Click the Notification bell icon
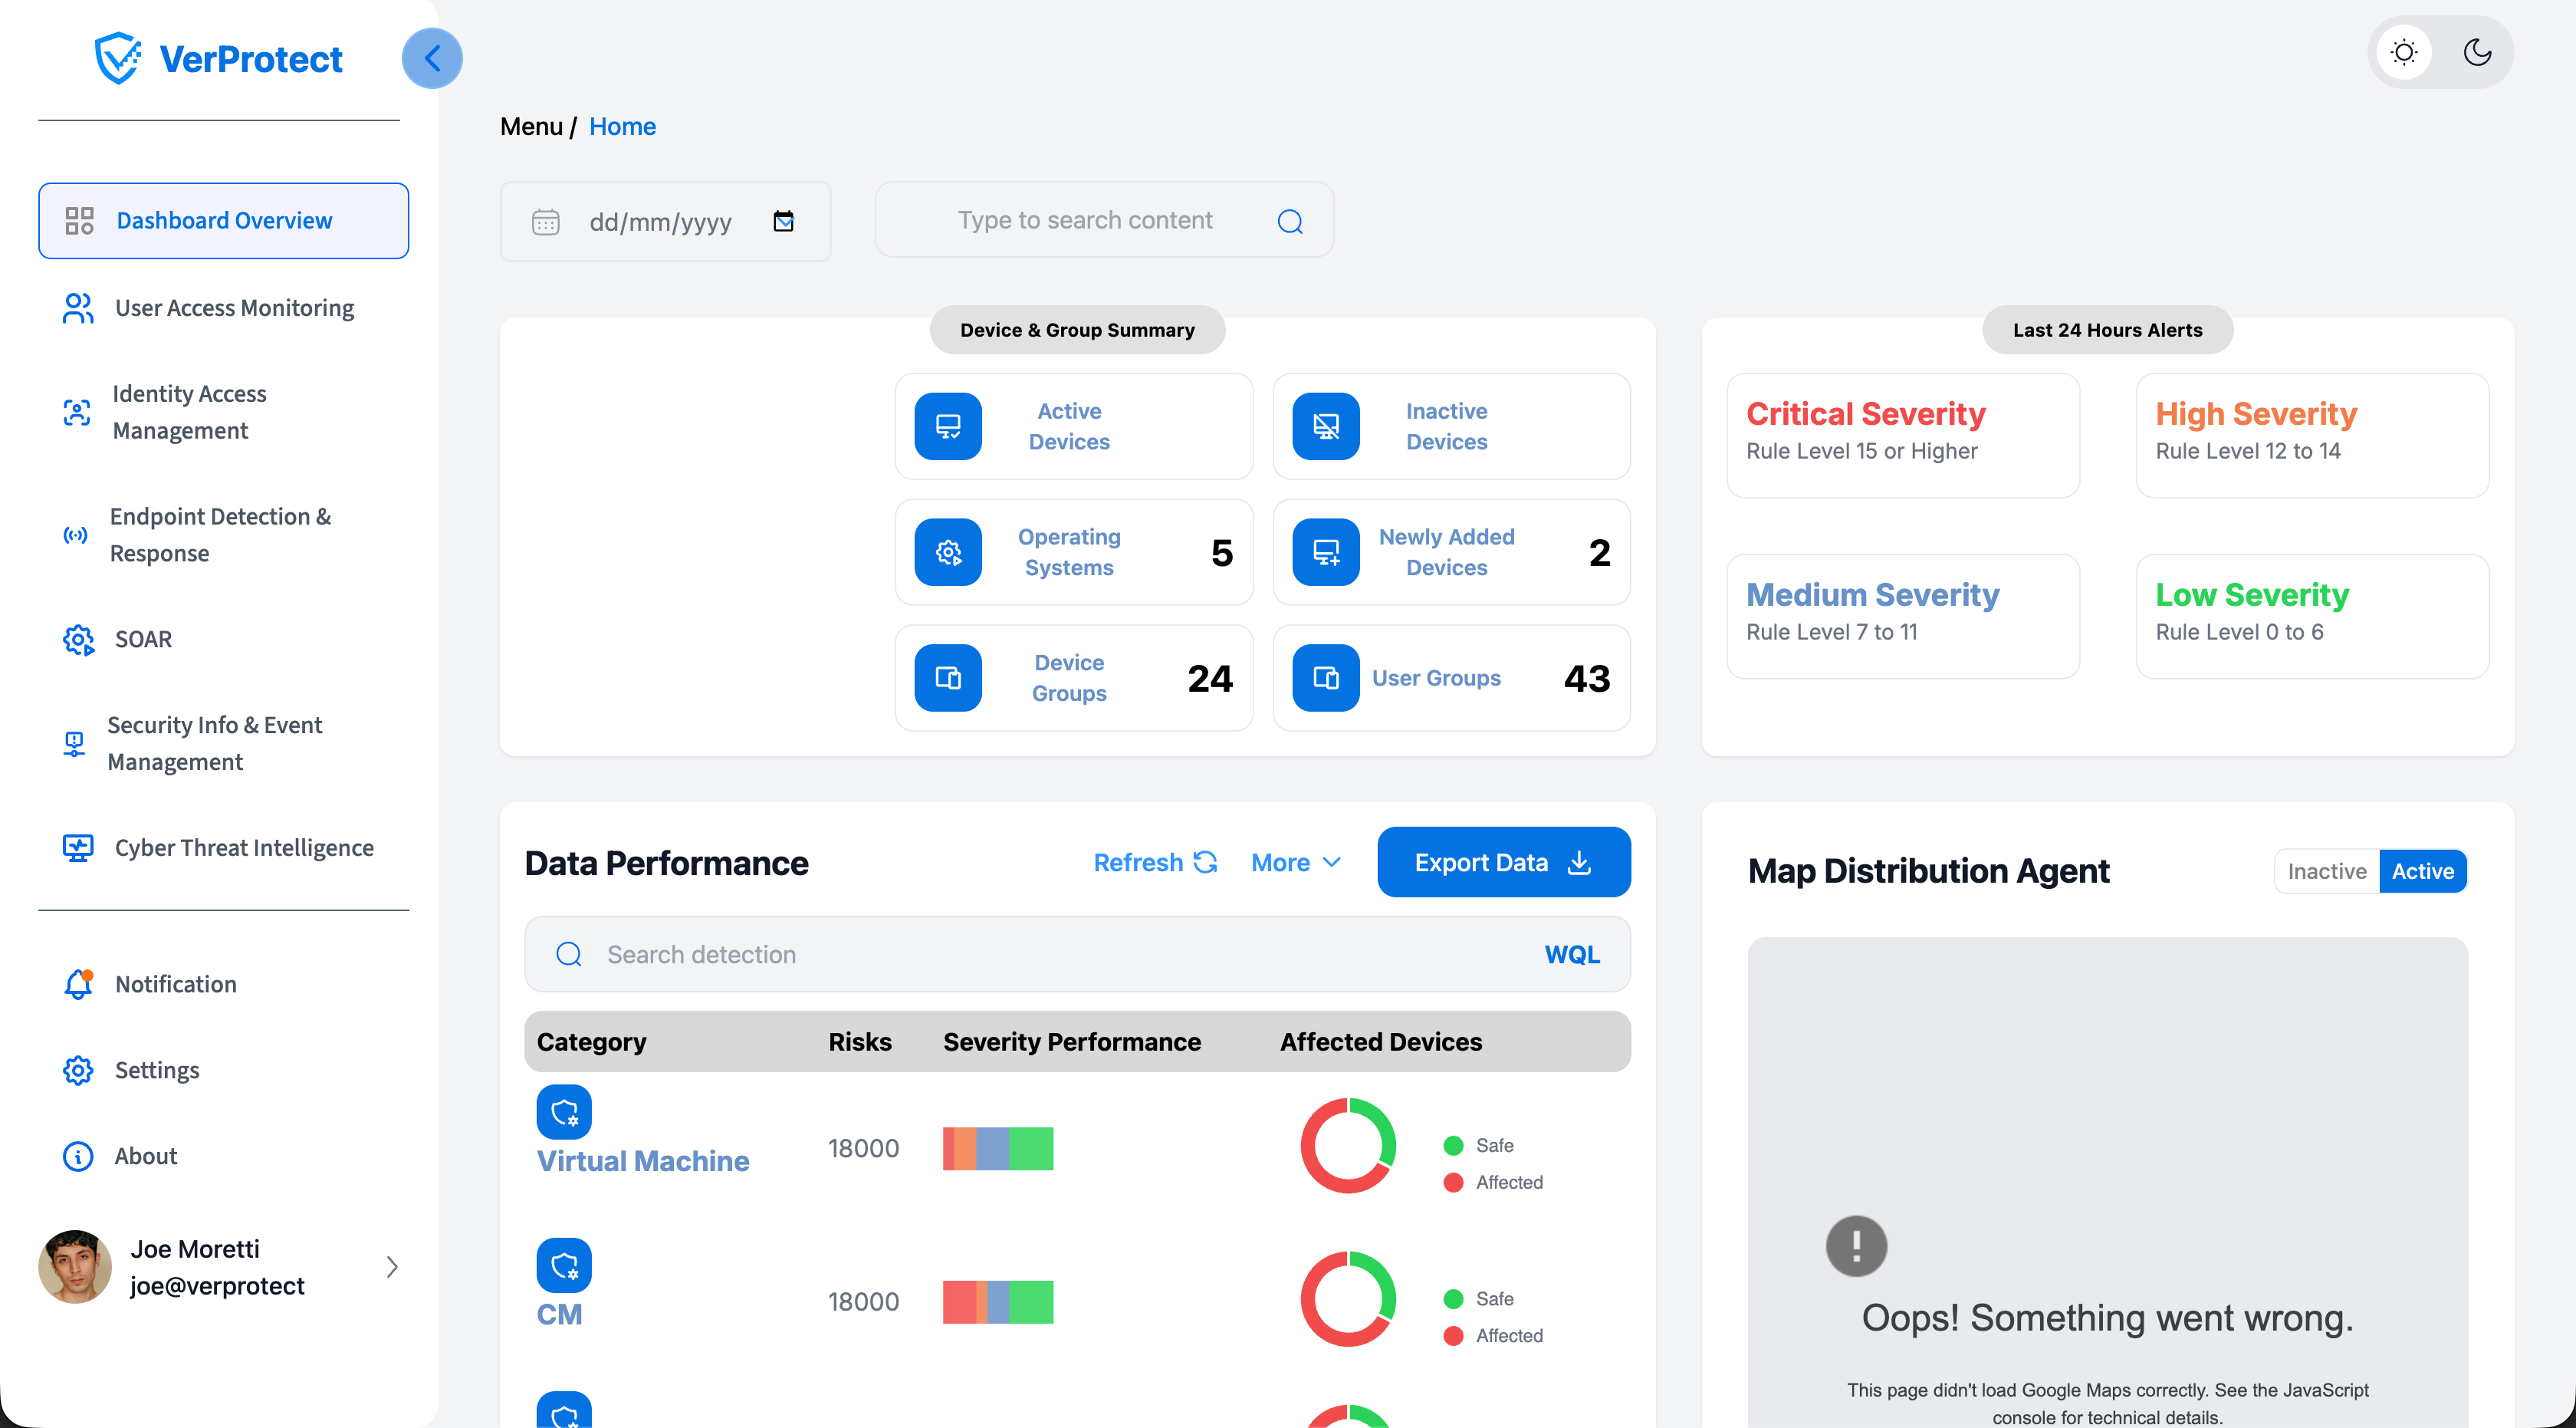Screen dimensions: 2576x1428 78,984
